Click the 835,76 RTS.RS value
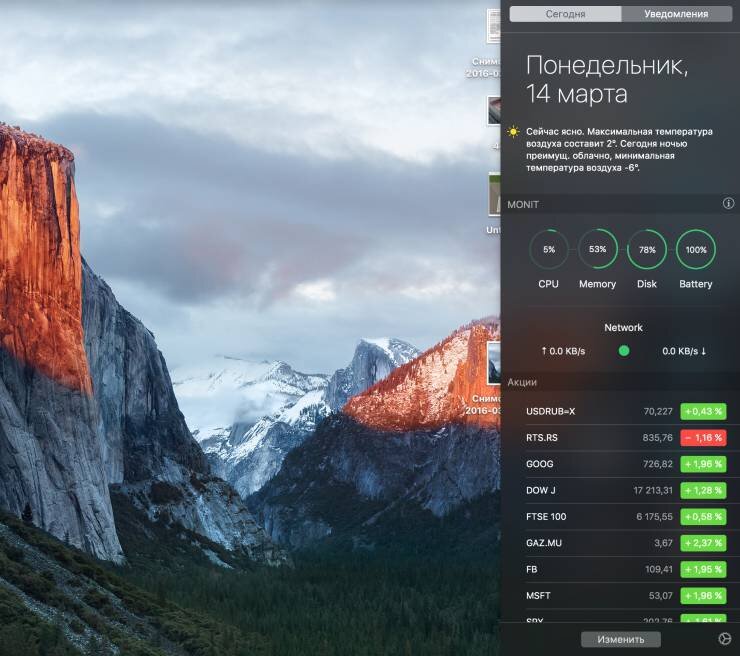The image size is (740, 656). coord(657,438)
